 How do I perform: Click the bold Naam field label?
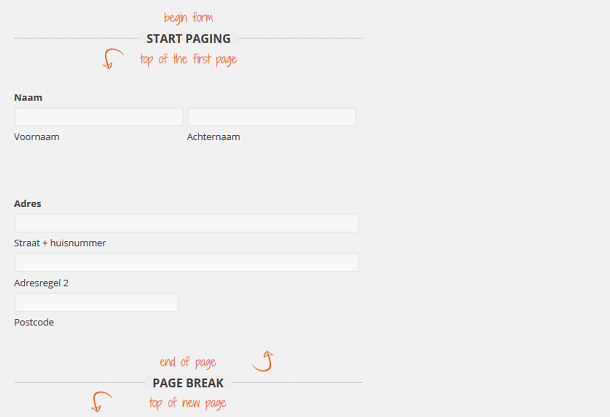(x=28, y=97)
